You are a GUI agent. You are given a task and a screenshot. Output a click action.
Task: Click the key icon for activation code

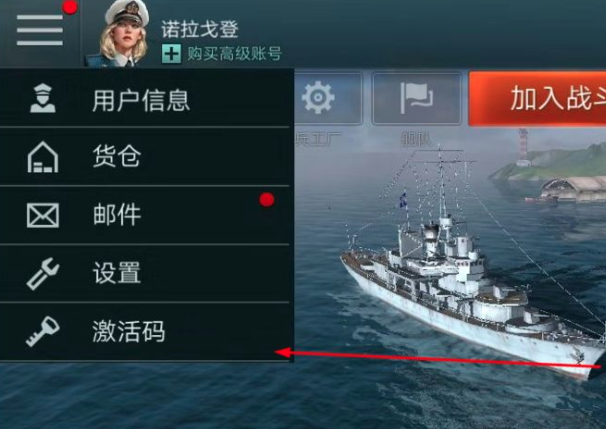(43, 331)
